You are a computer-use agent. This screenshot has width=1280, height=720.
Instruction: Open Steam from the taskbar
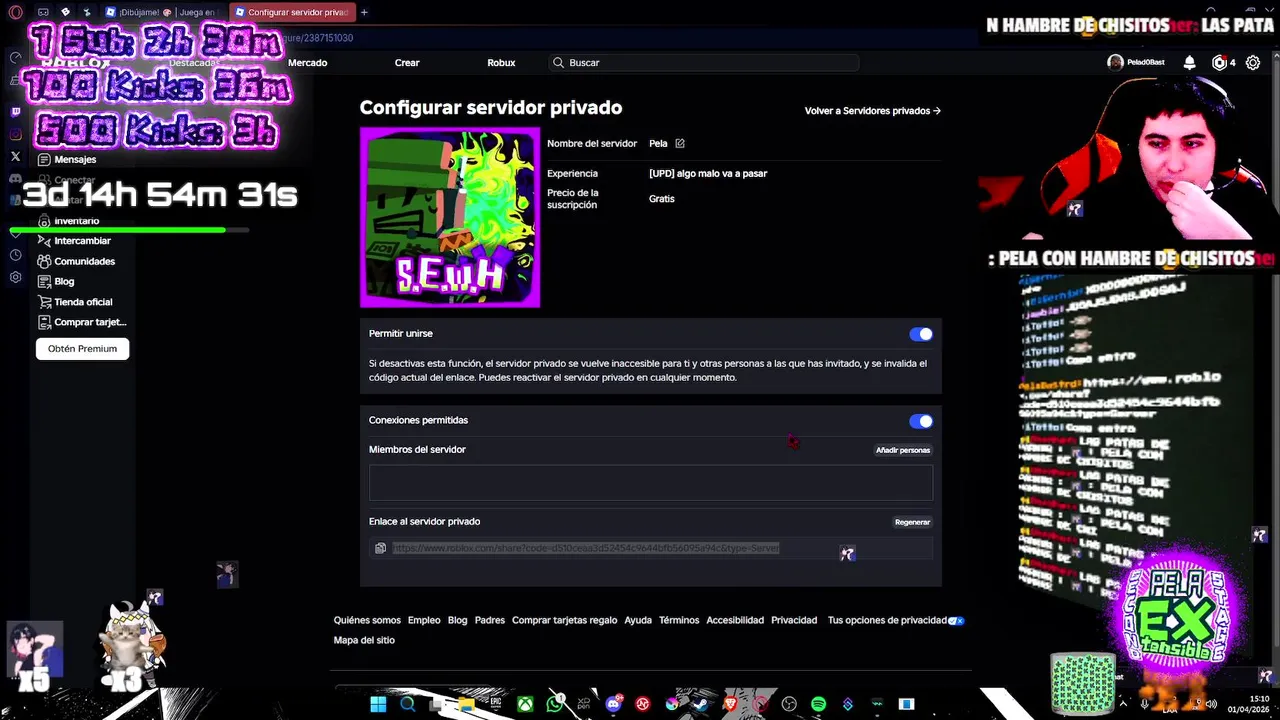click(701, 704)
